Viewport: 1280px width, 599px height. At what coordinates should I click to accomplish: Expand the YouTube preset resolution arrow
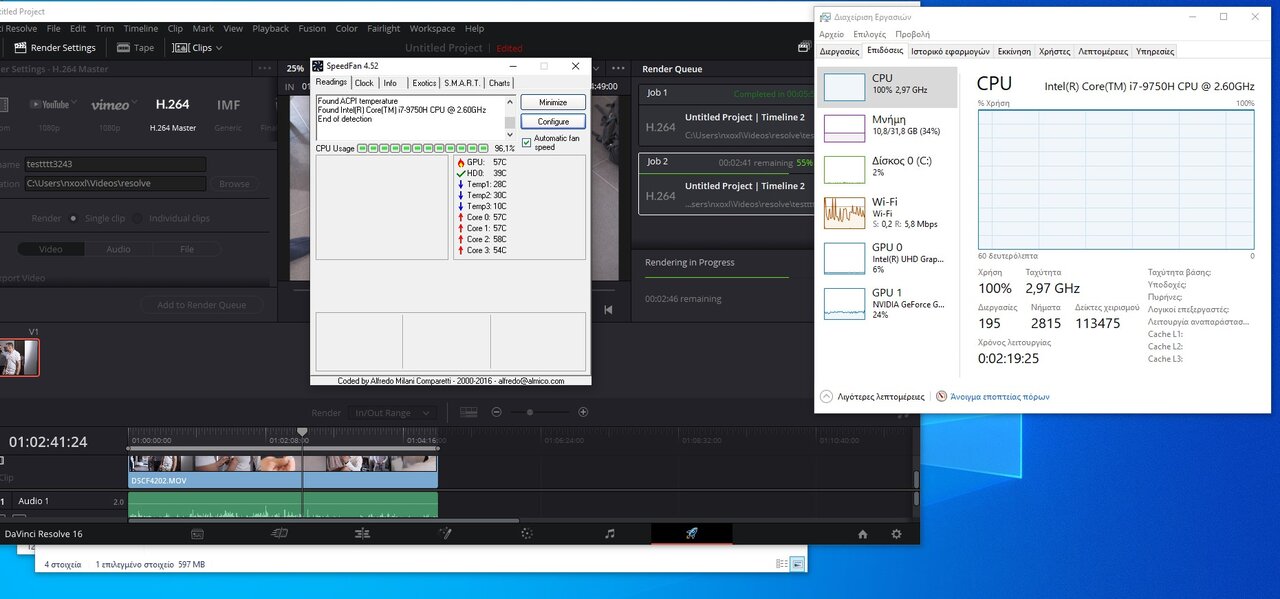tap(74, 104)
